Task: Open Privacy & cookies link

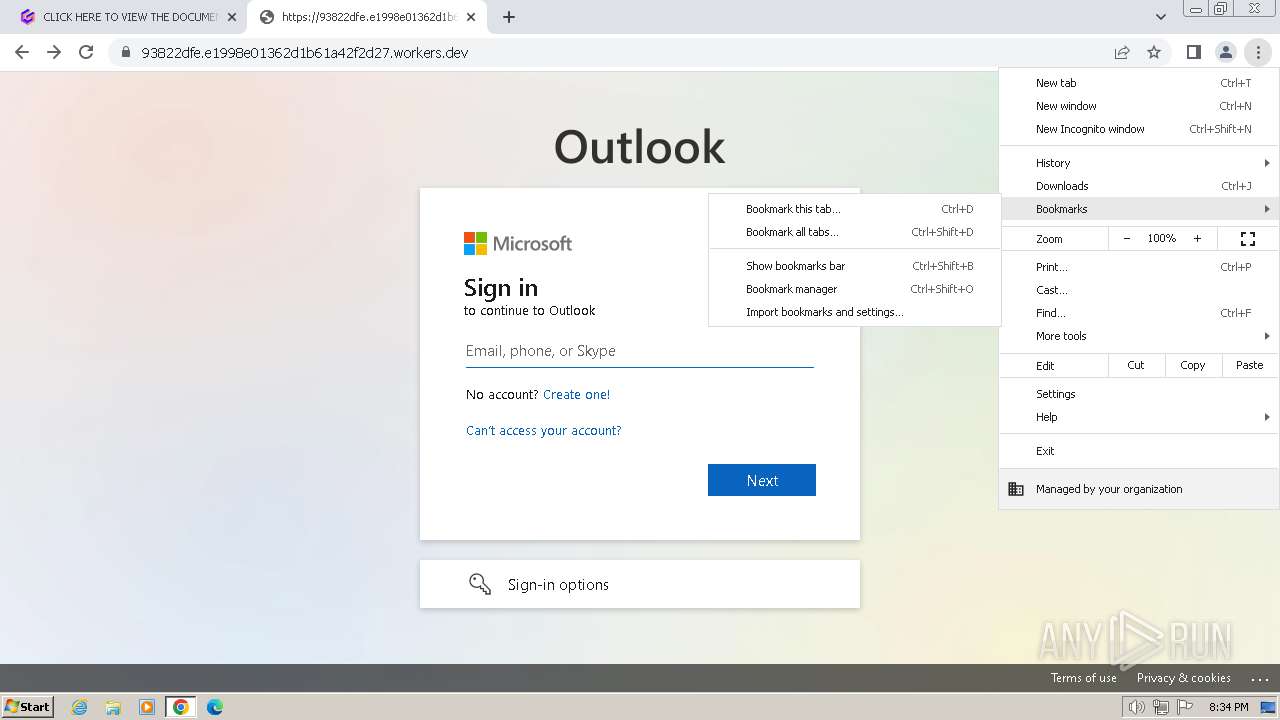Action: point(1183,678)
